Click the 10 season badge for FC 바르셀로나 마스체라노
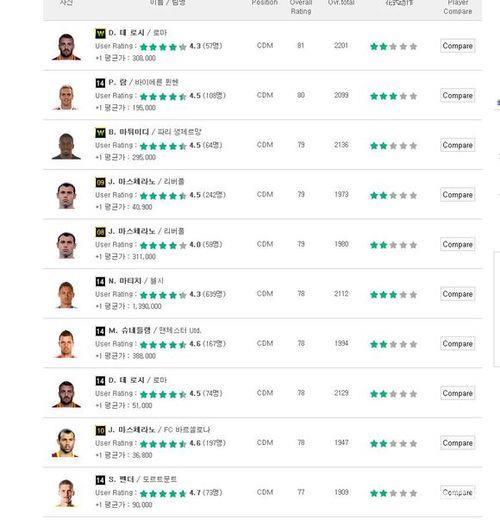 100,430
